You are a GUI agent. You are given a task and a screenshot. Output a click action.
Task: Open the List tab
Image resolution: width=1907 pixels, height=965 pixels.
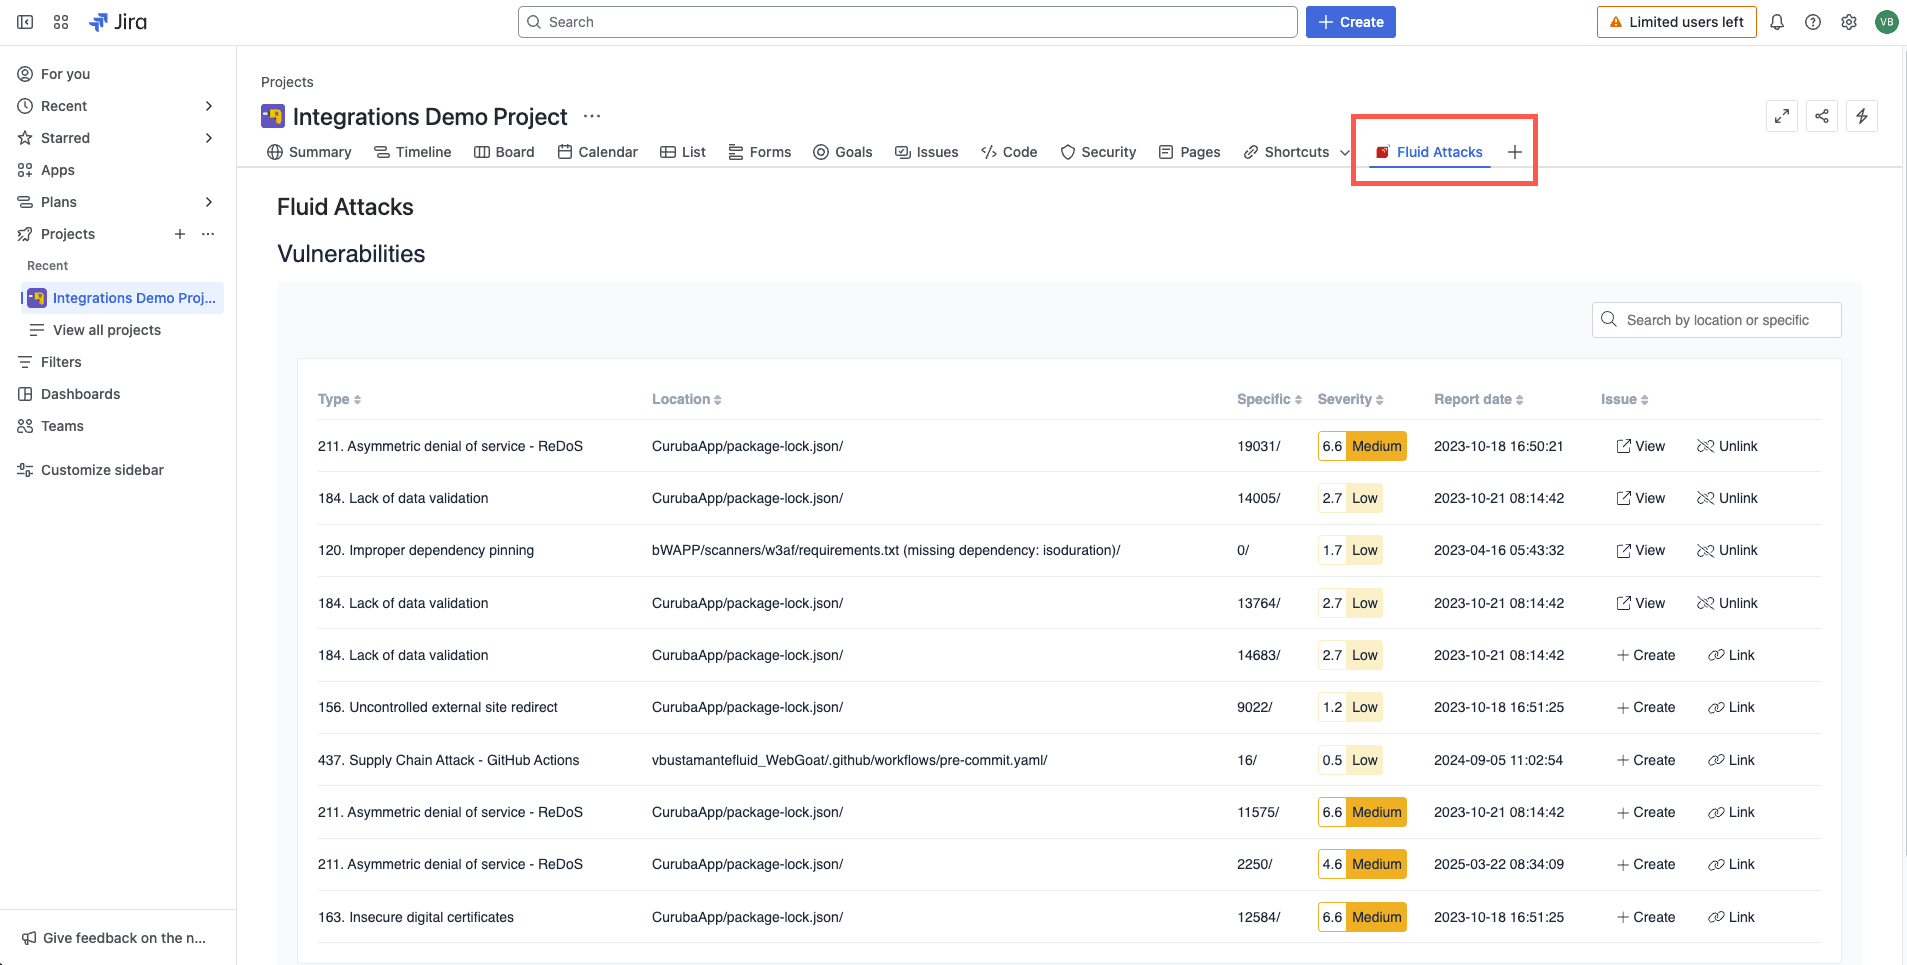683,152
